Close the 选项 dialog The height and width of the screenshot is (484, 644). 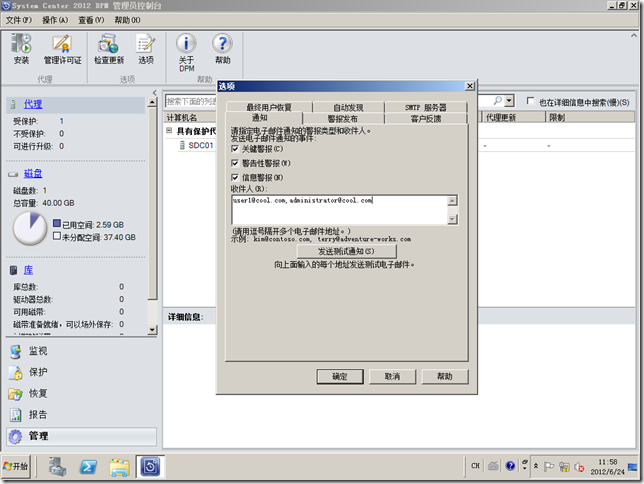tap(469, 86)
